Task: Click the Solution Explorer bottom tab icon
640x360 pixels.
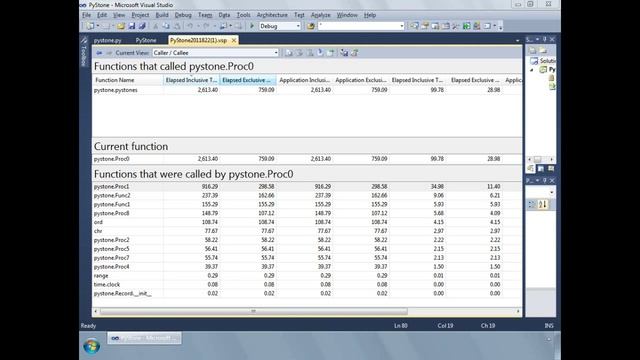Action: 531,169
